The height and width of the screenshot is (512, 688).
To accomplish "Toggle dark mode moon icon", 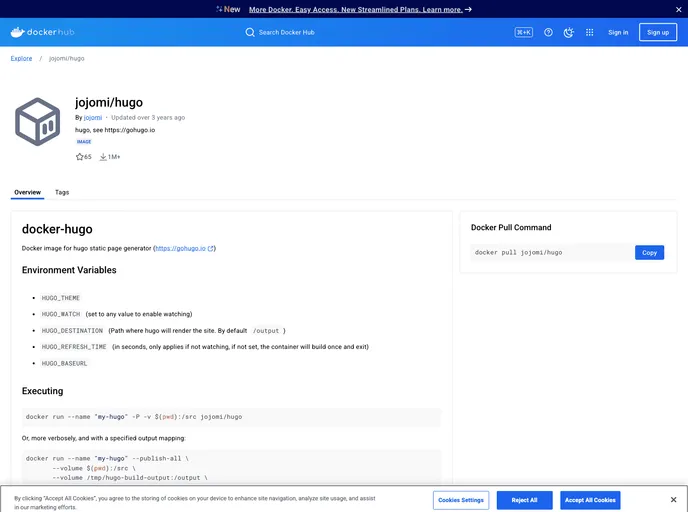I will coord(569,32).
